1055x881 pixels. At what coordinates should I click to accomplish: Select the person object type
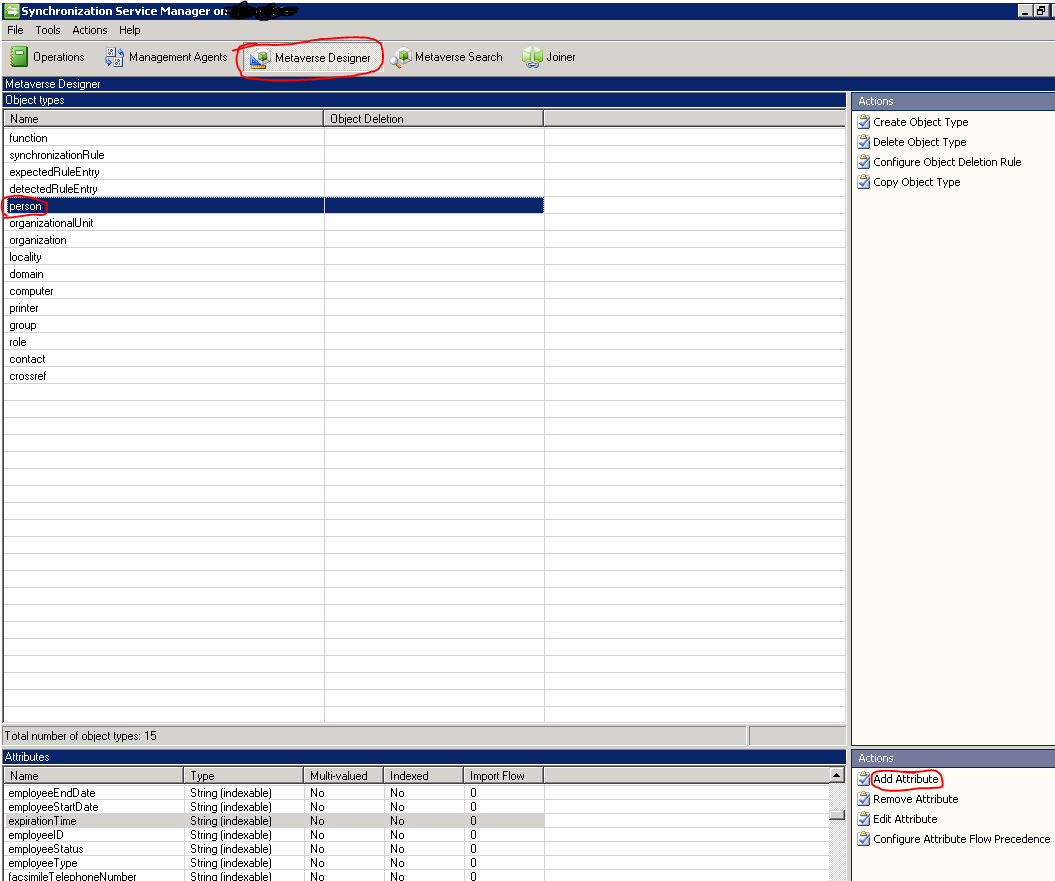click(x=274, y=205)
